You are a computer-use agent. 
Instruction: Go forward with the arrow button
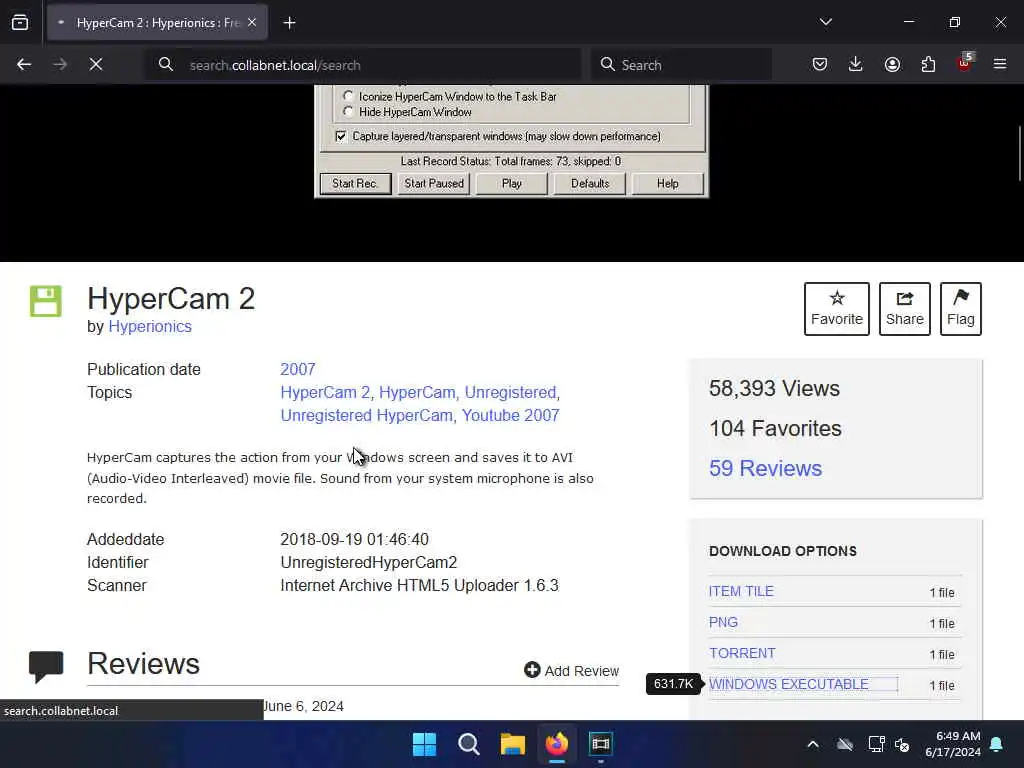(x=59, y=65)
